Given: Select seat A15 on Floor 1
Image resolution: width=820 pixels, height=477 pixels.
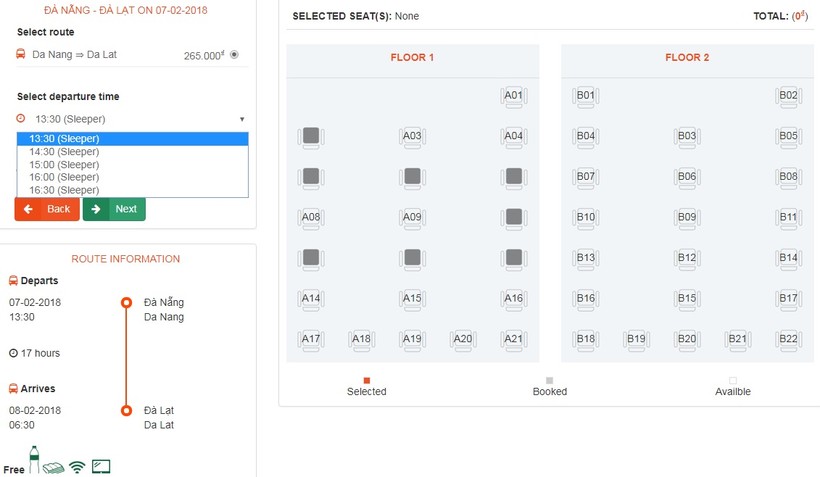Looking at the screenshot, I should click(412, 298).
